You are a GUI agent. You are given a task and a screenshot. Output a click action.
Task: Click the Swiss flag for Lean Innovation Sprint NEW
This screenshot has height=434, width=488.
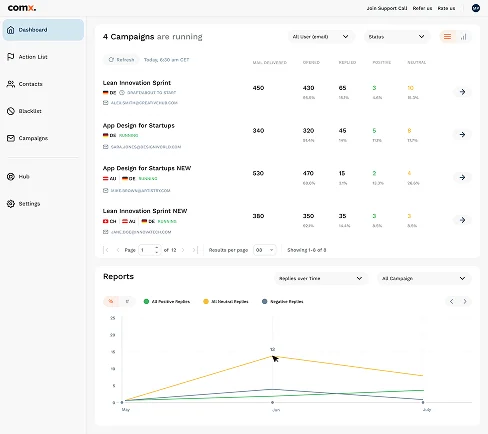tap(105, 221)
